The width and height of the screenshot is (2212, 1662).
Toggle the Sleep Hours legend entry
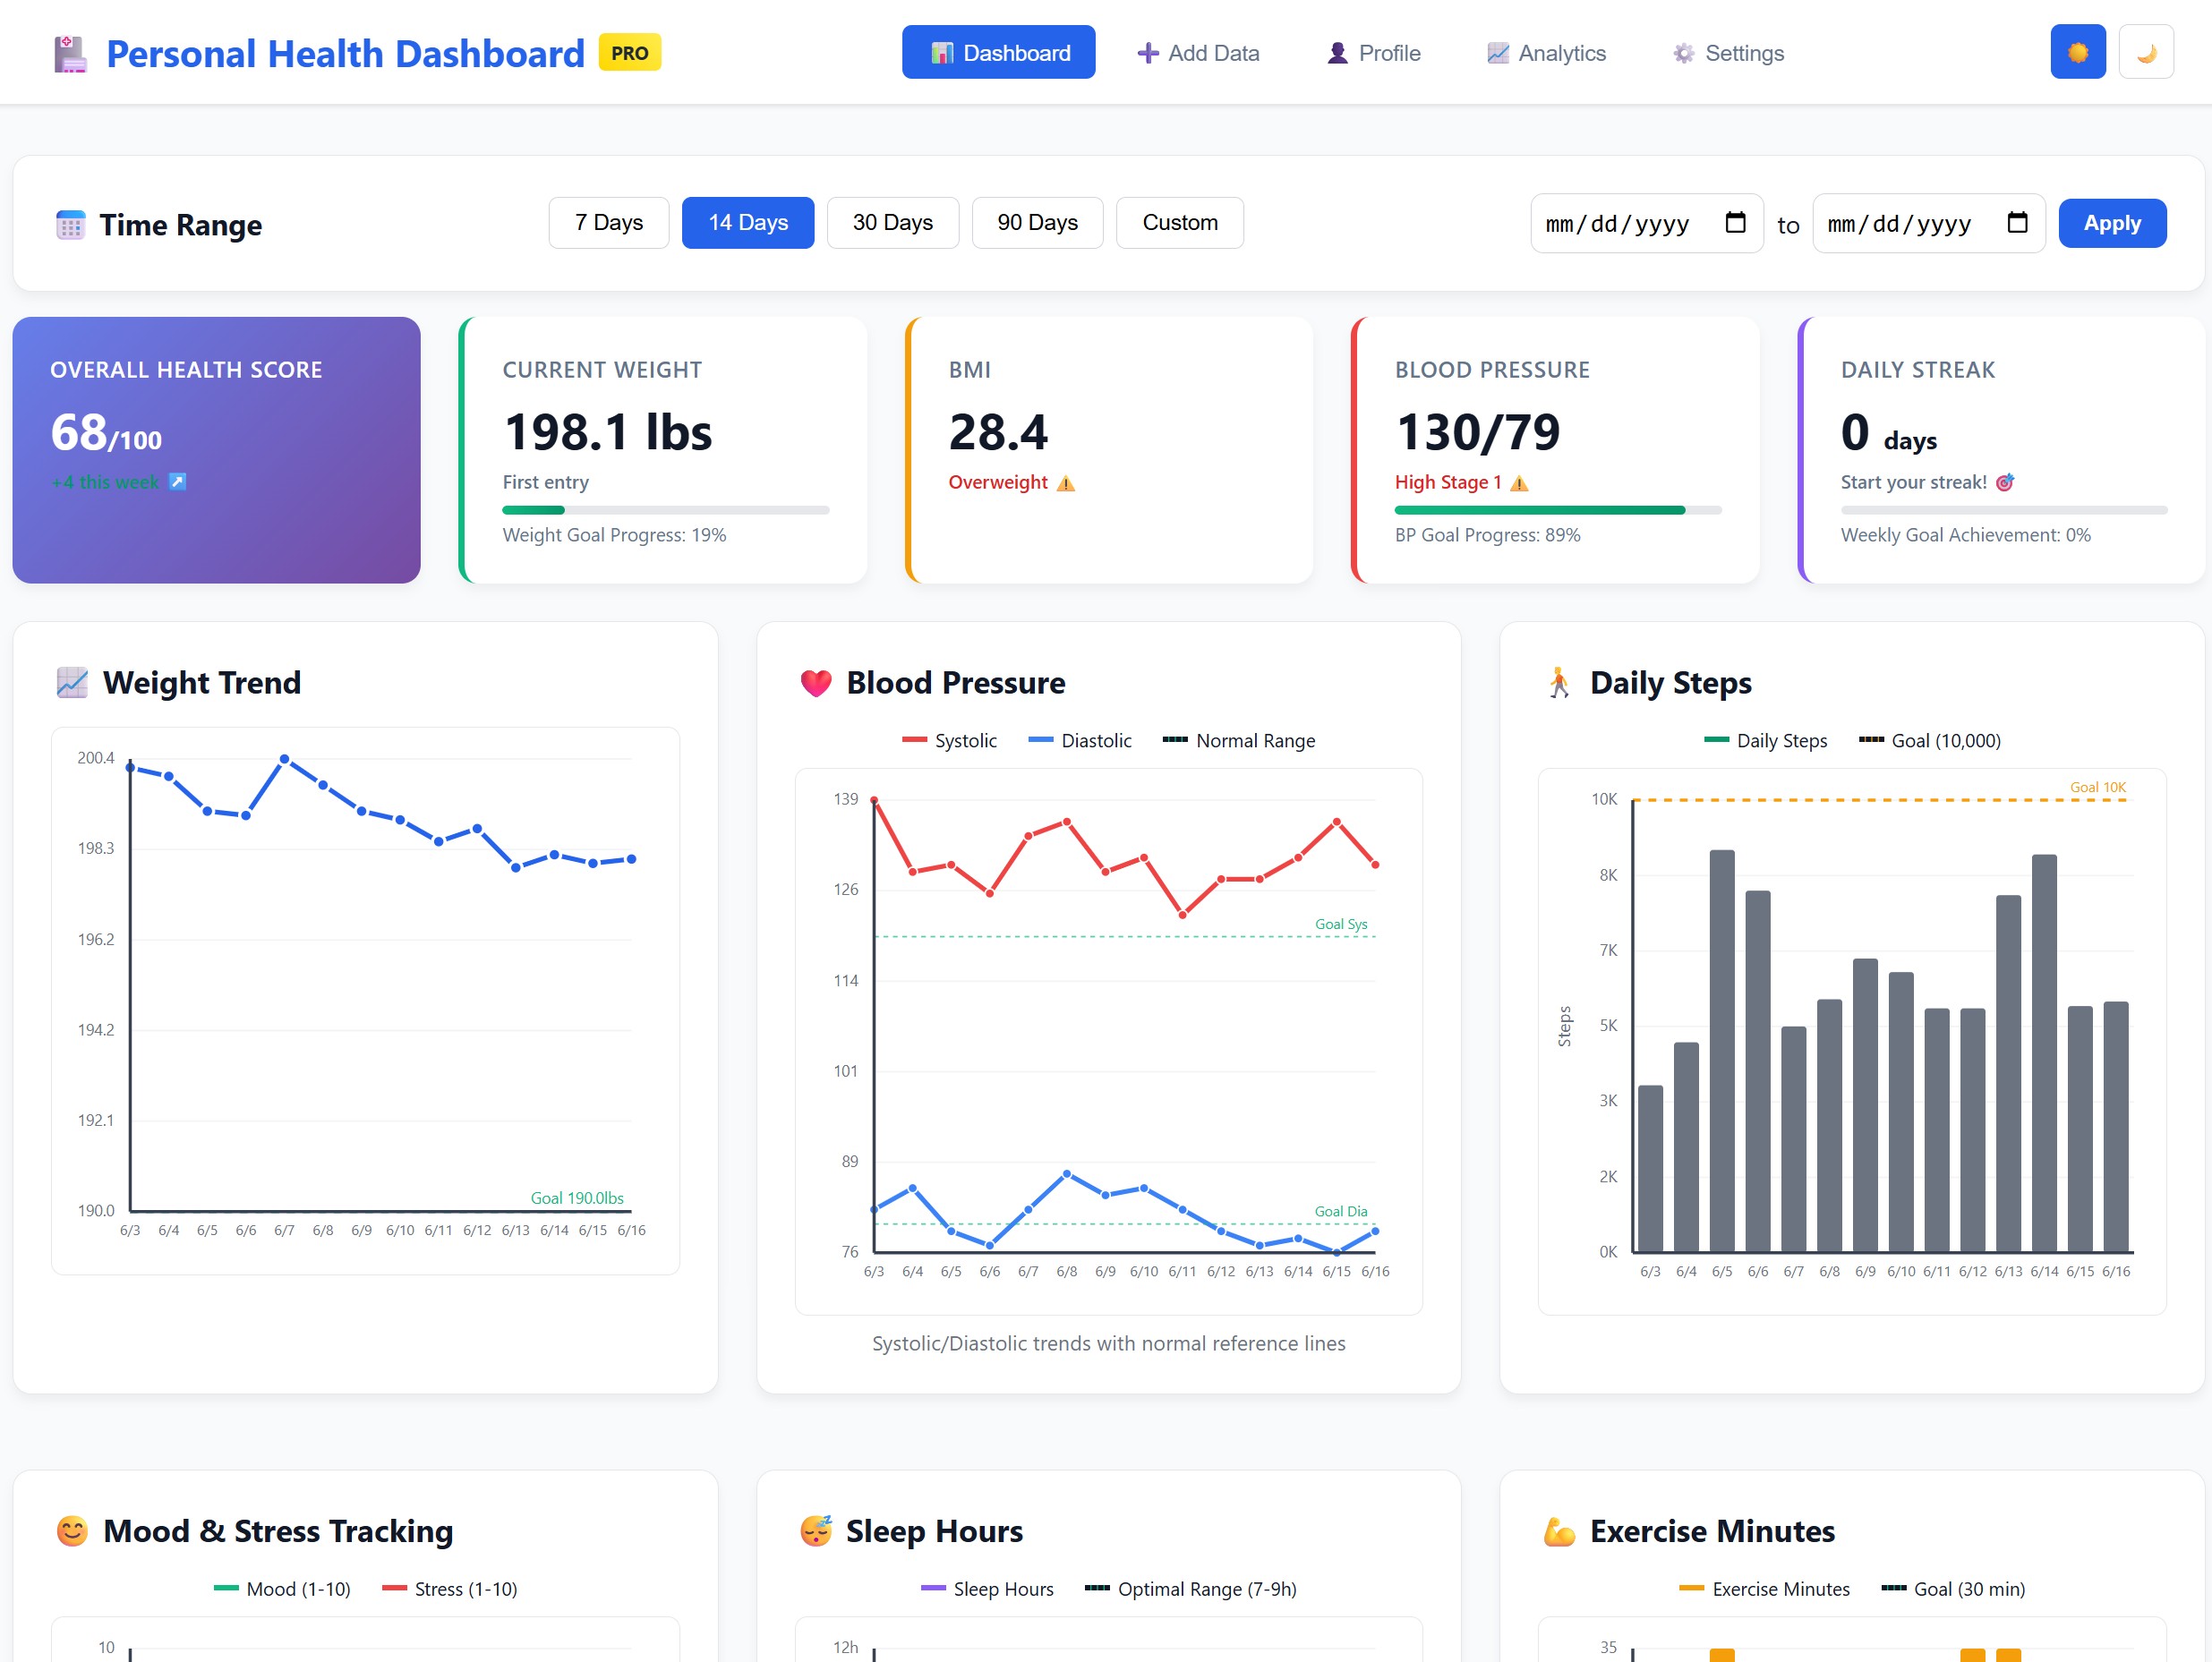pyautogui.click(x=986, y=1588)
